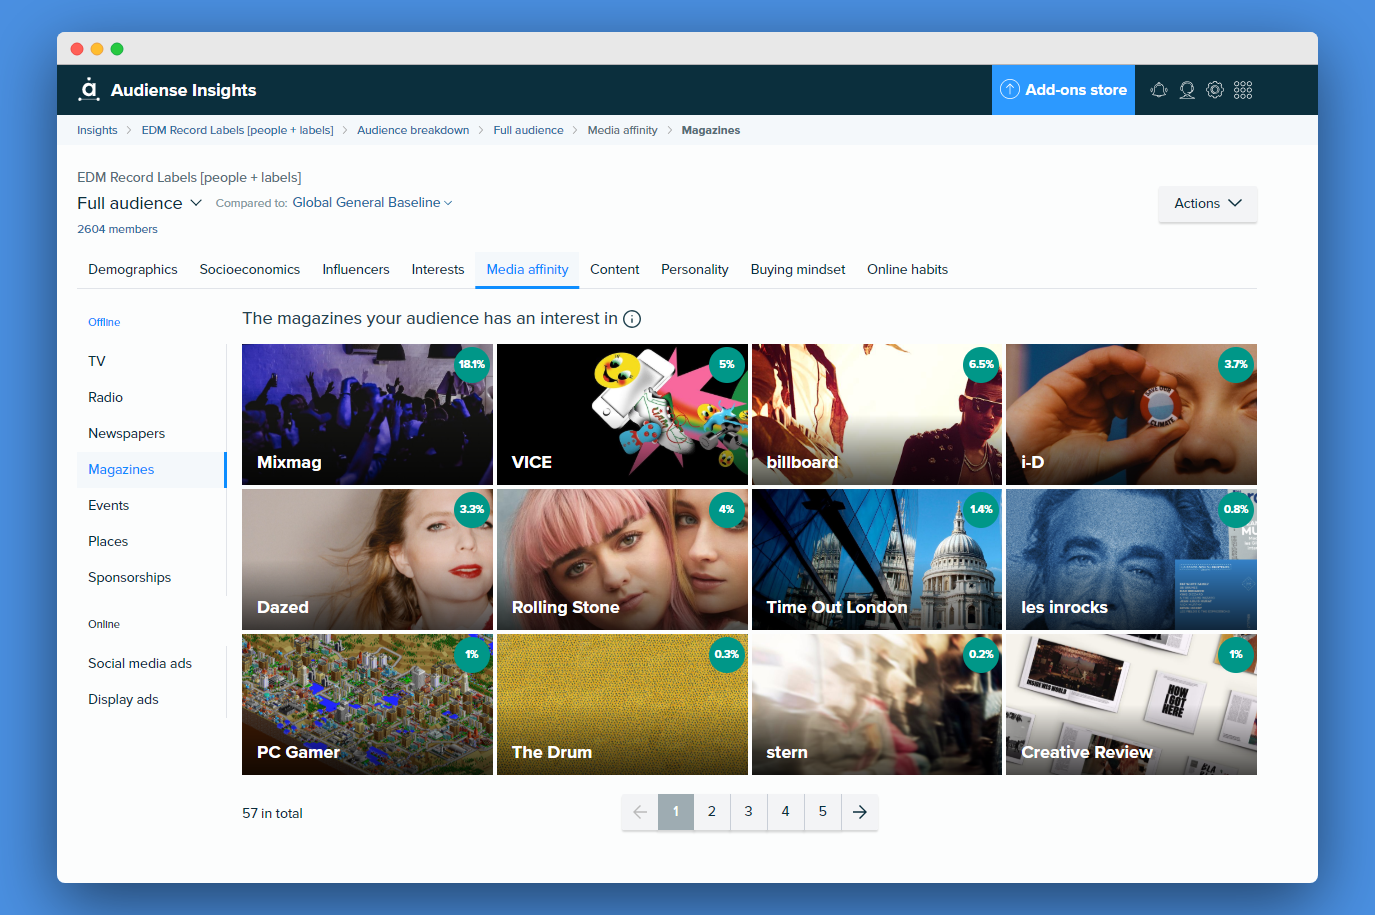Viewport: 1375px width, 915px height.
Task: Click the info icon beside magazines heading
Action: tap(632, 319)
